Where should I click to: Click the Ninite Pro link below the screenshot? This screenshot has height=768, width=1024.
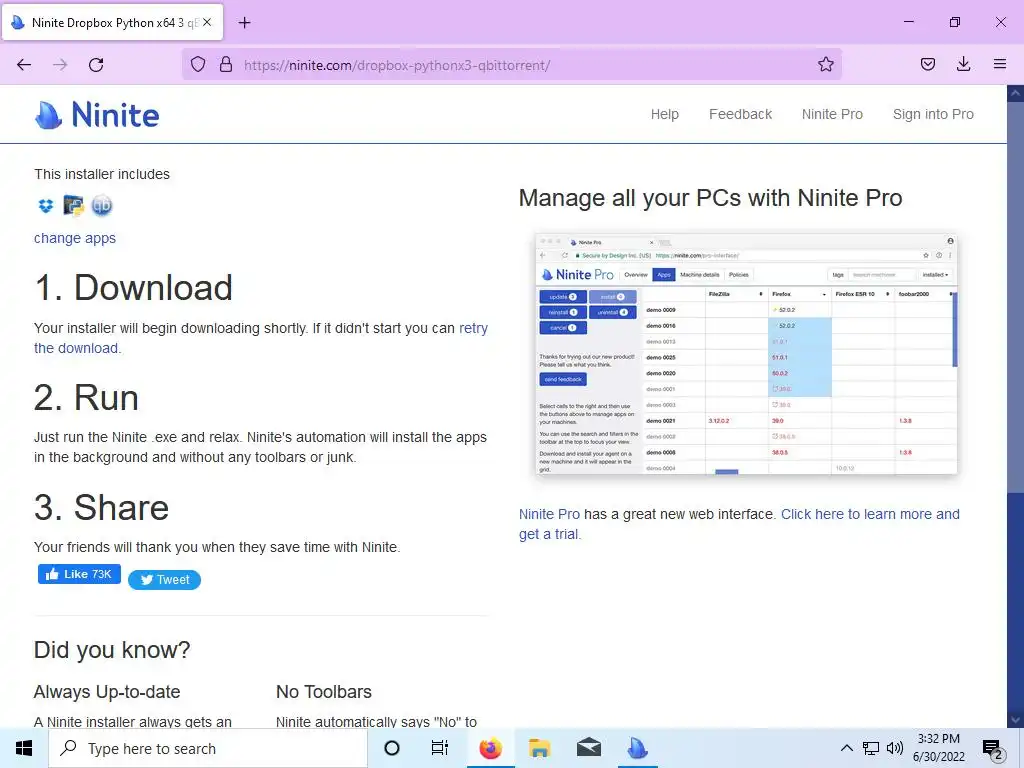(x=549, y=515)
